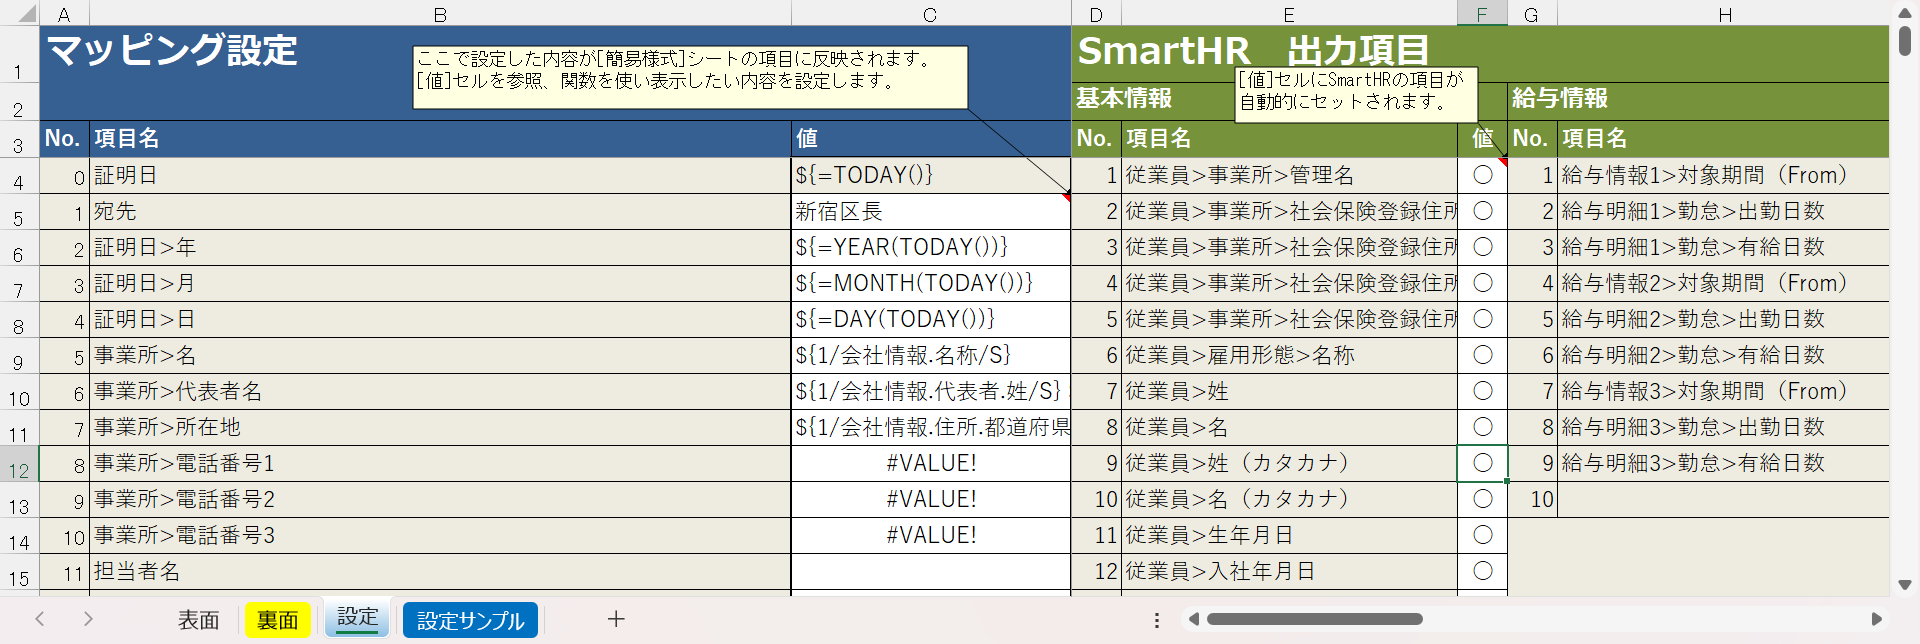Image resolution: width=1920 pixels, height=644 pixels.
Task: Go to next sheet with right arrow
Action: 88,619
